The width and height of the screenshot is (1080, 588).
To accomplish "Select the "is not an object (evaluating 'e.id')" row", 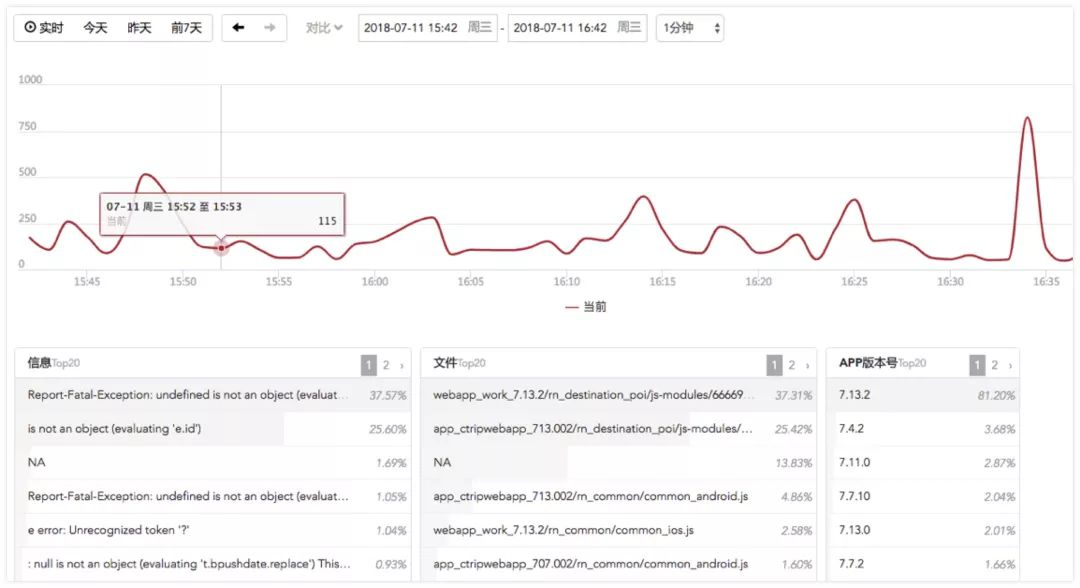I will [213, 429].
